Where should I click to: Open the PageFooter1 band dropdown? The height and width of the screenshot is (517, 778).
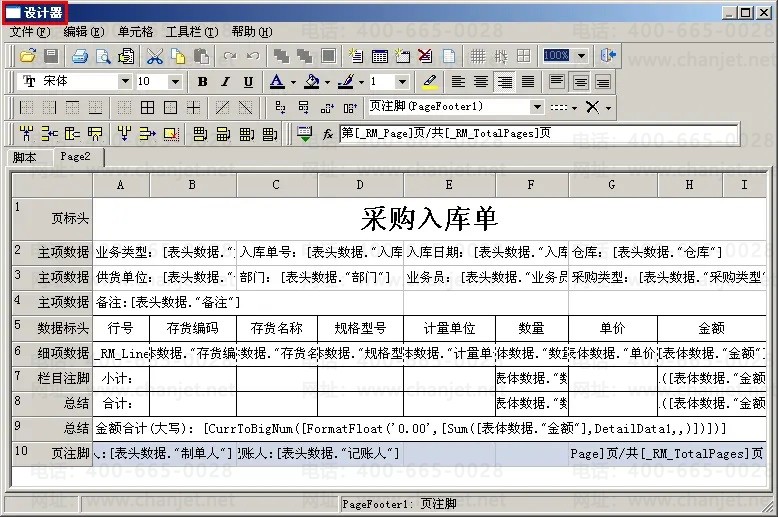click(537, 107)
